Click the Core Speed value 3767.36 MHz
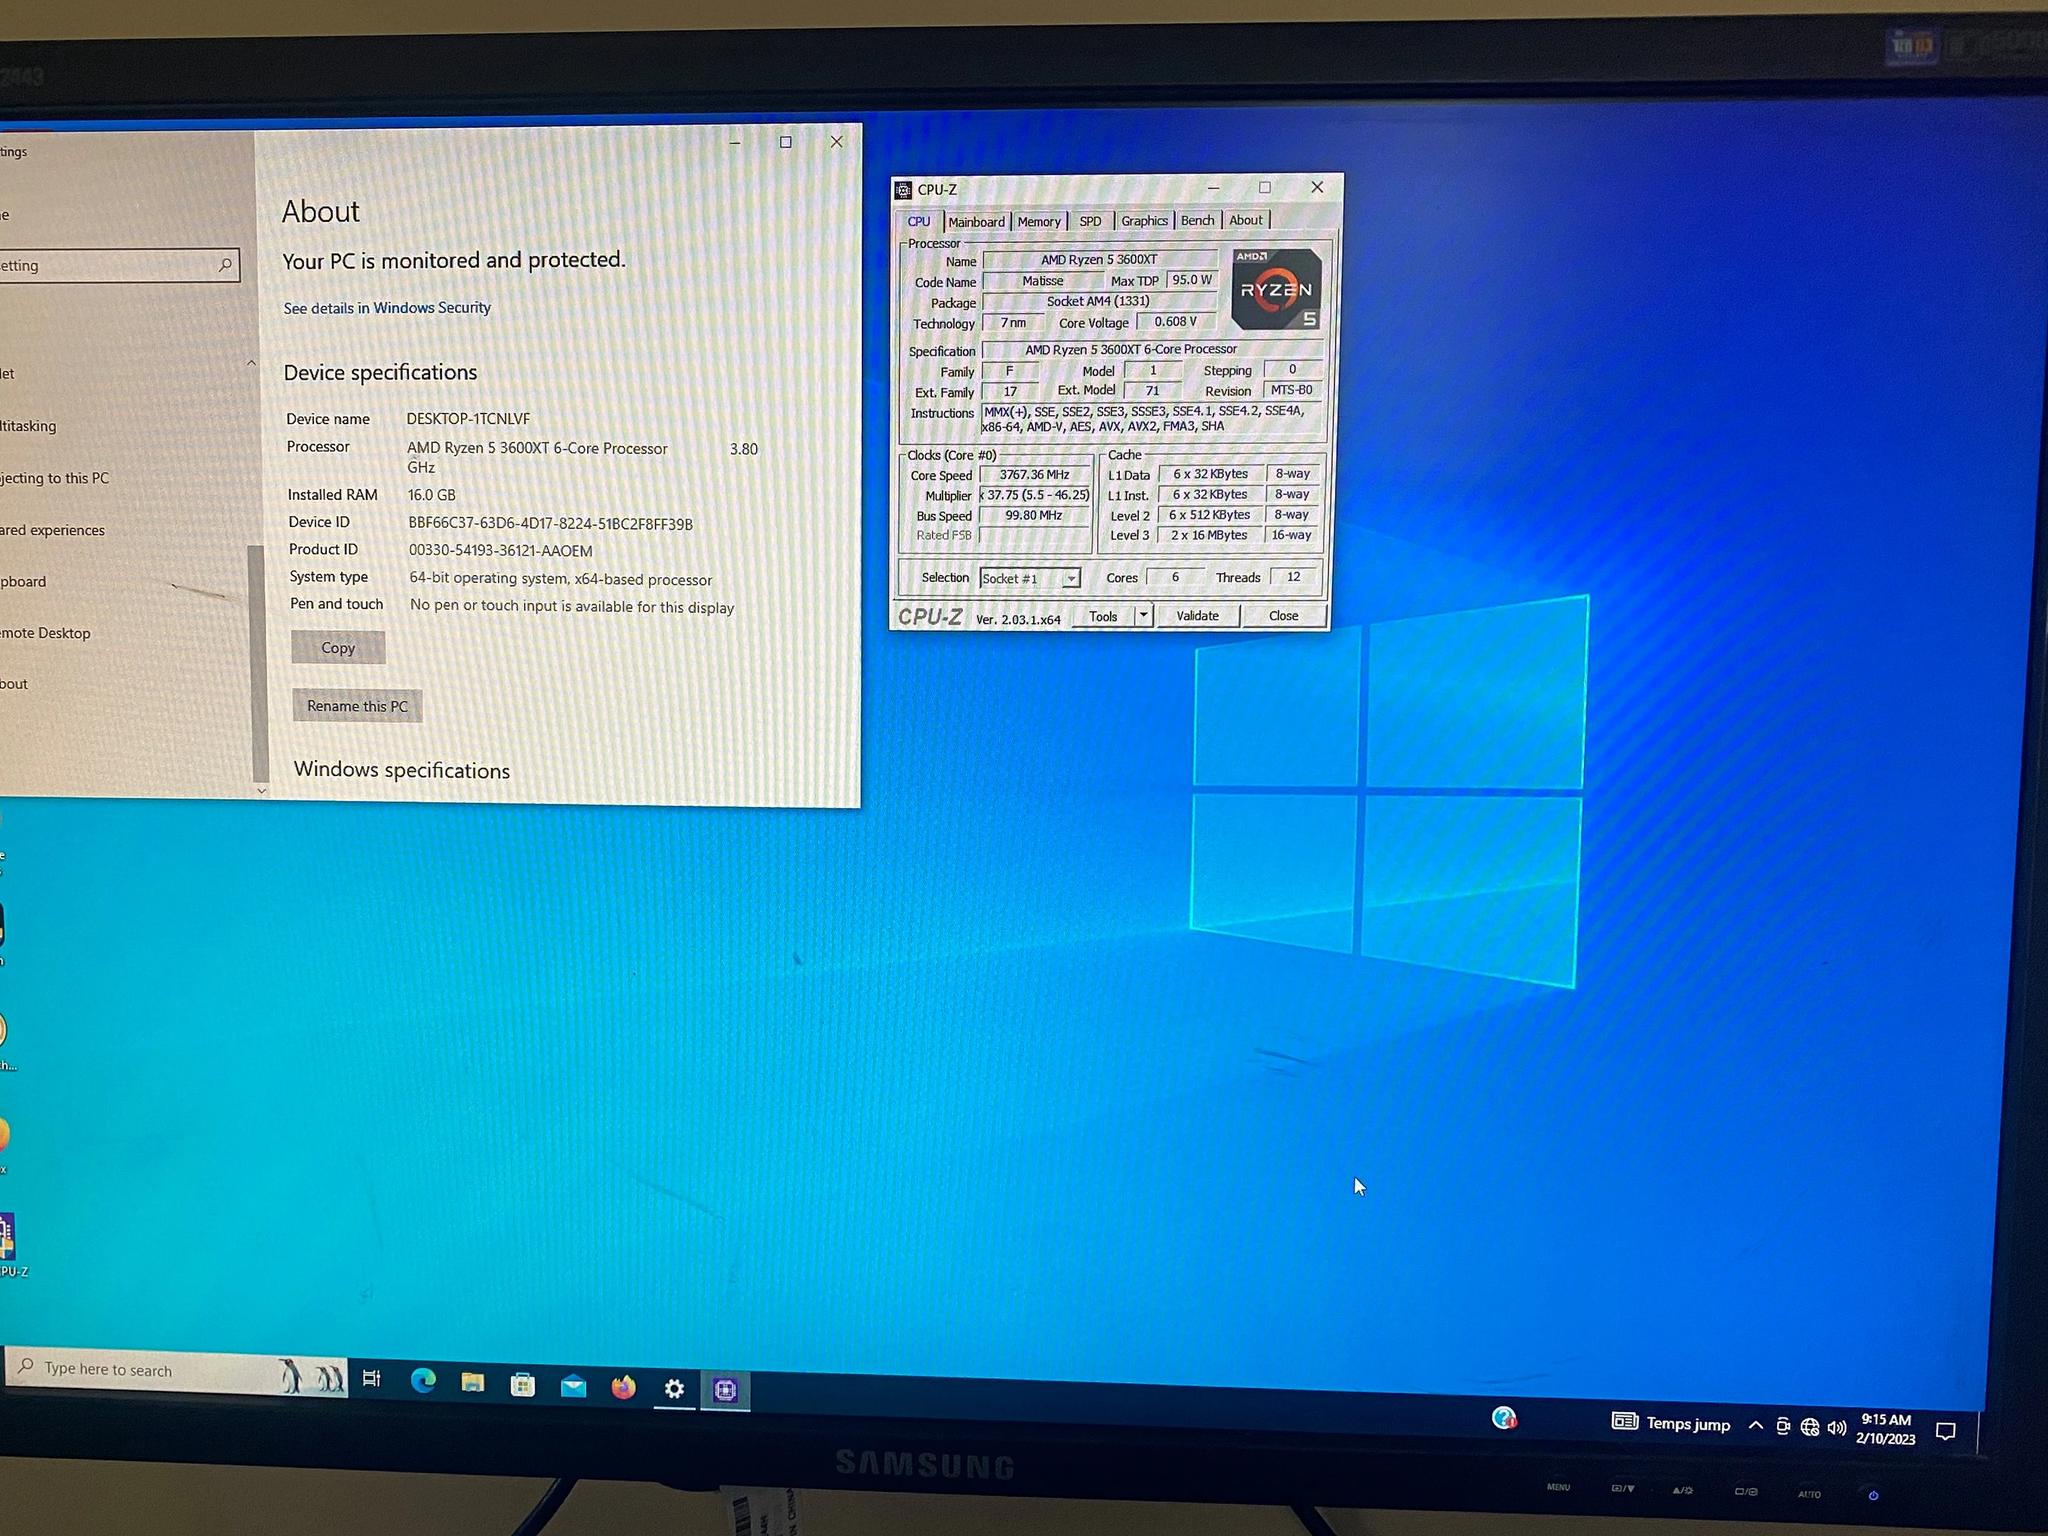This screenshot has width=2048, height=1536. click(x=1034, y=475)
